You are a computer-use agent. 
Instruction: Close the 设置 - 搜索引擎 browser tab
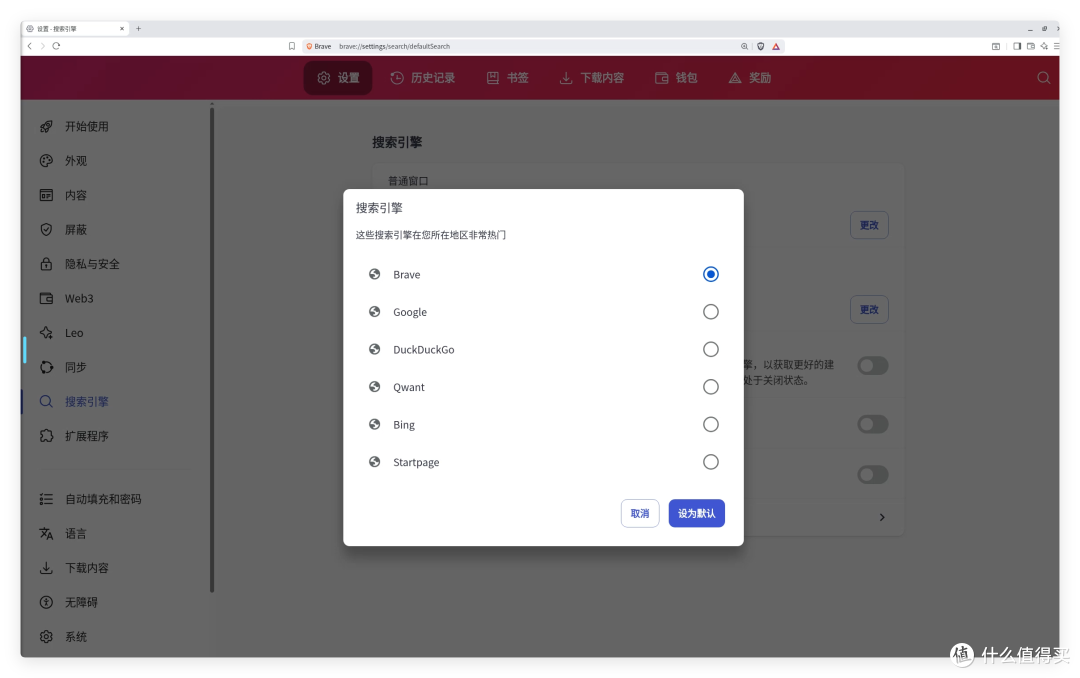122,28
